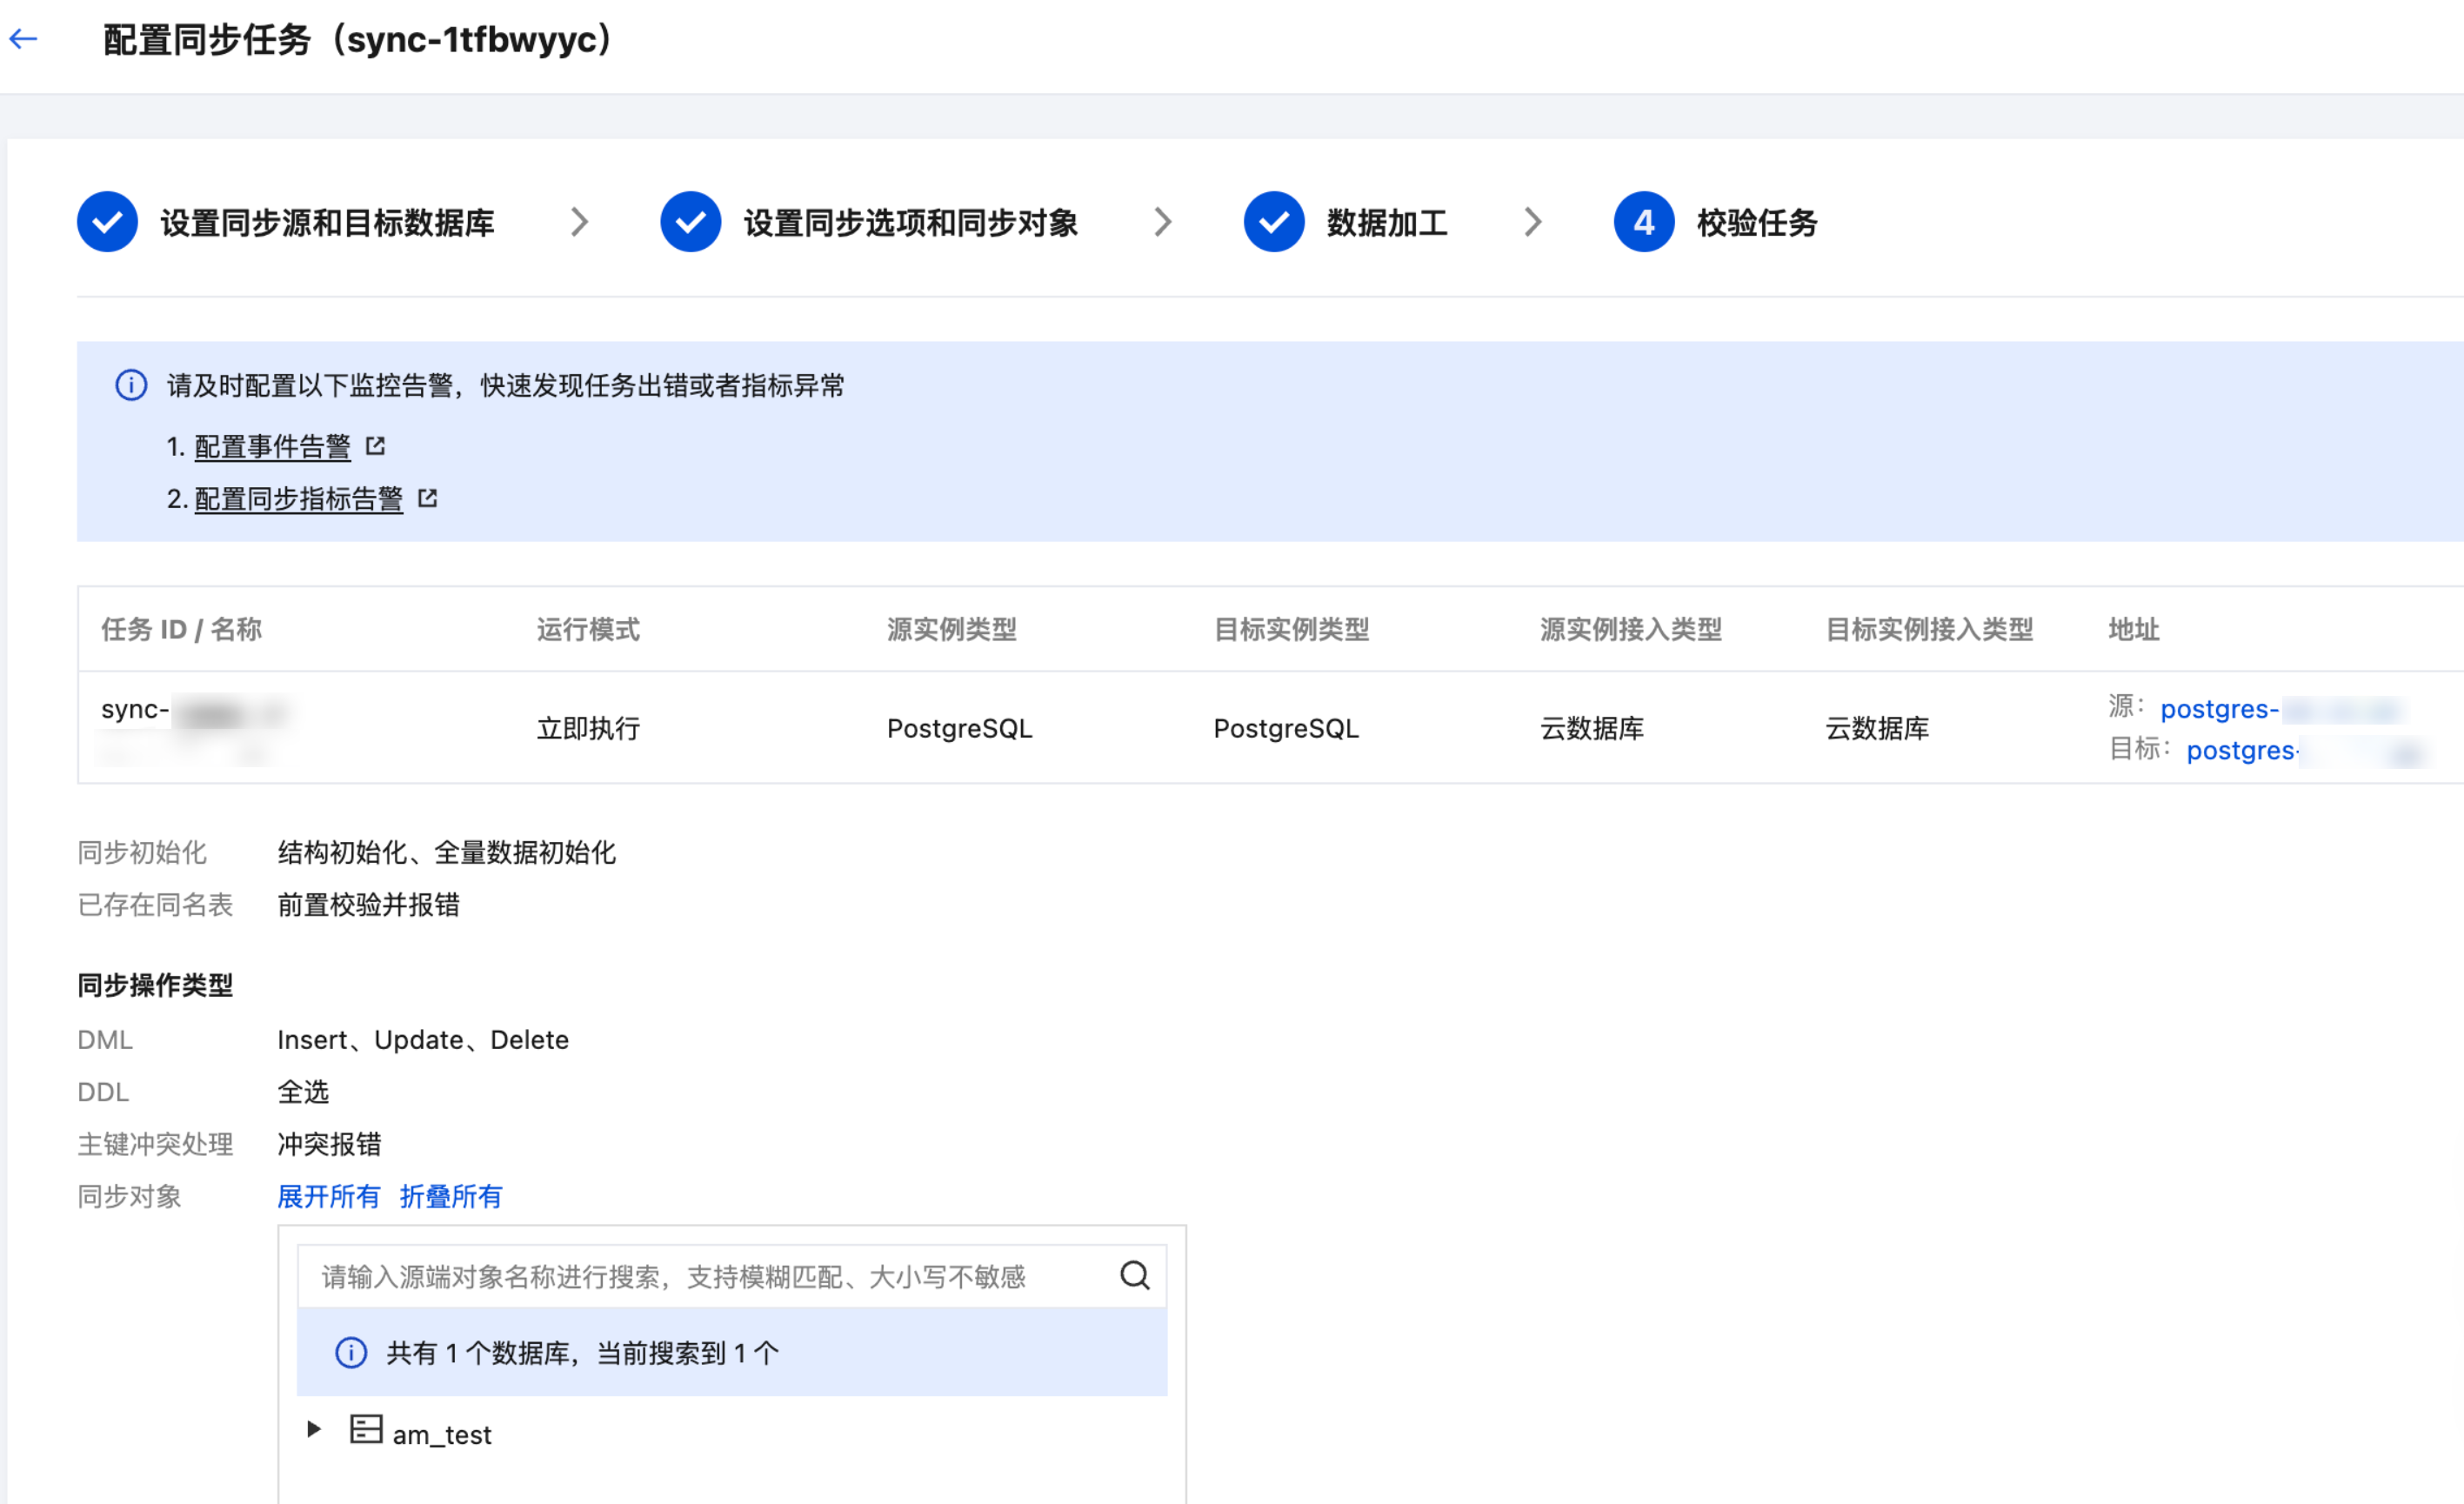The width and height of the screenshot is (2464, 1504).
Task: Open 配置同步指标告警 link
Action: tap(298, 498)
